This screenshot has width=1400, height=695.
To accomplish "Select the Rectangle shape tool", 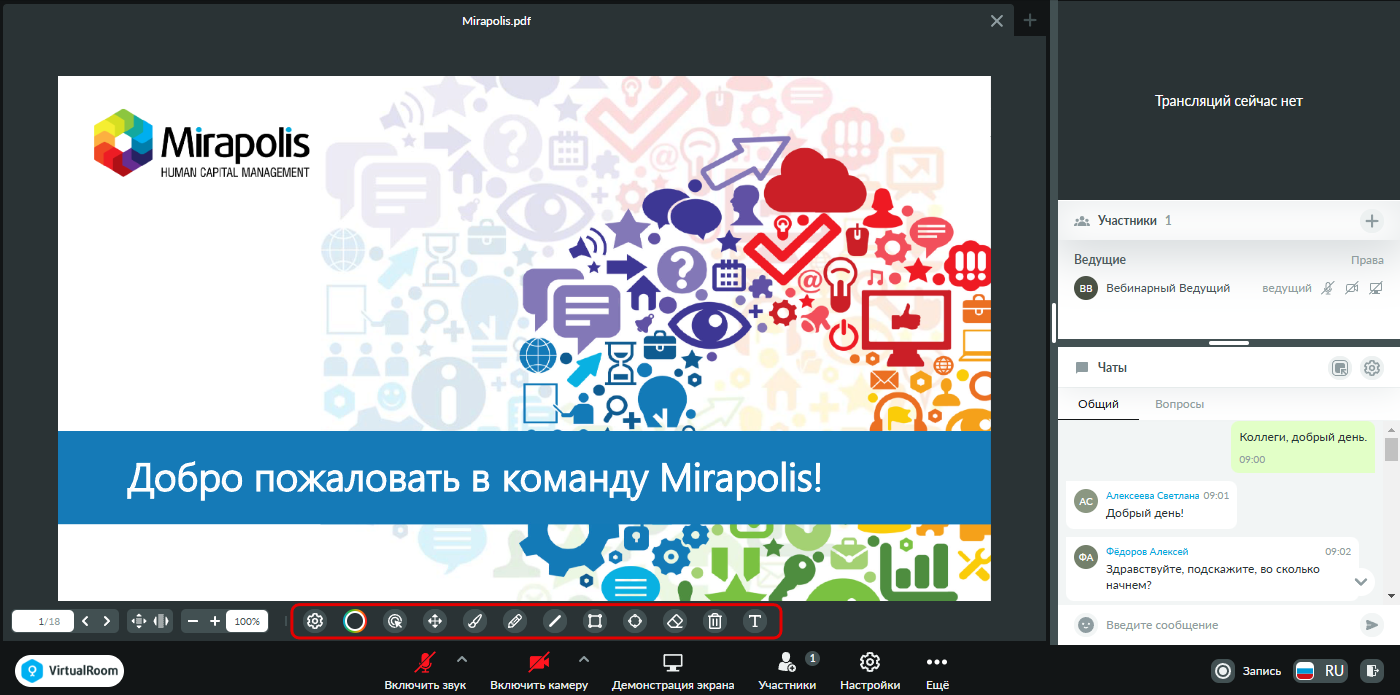I will tap(595, 621).
